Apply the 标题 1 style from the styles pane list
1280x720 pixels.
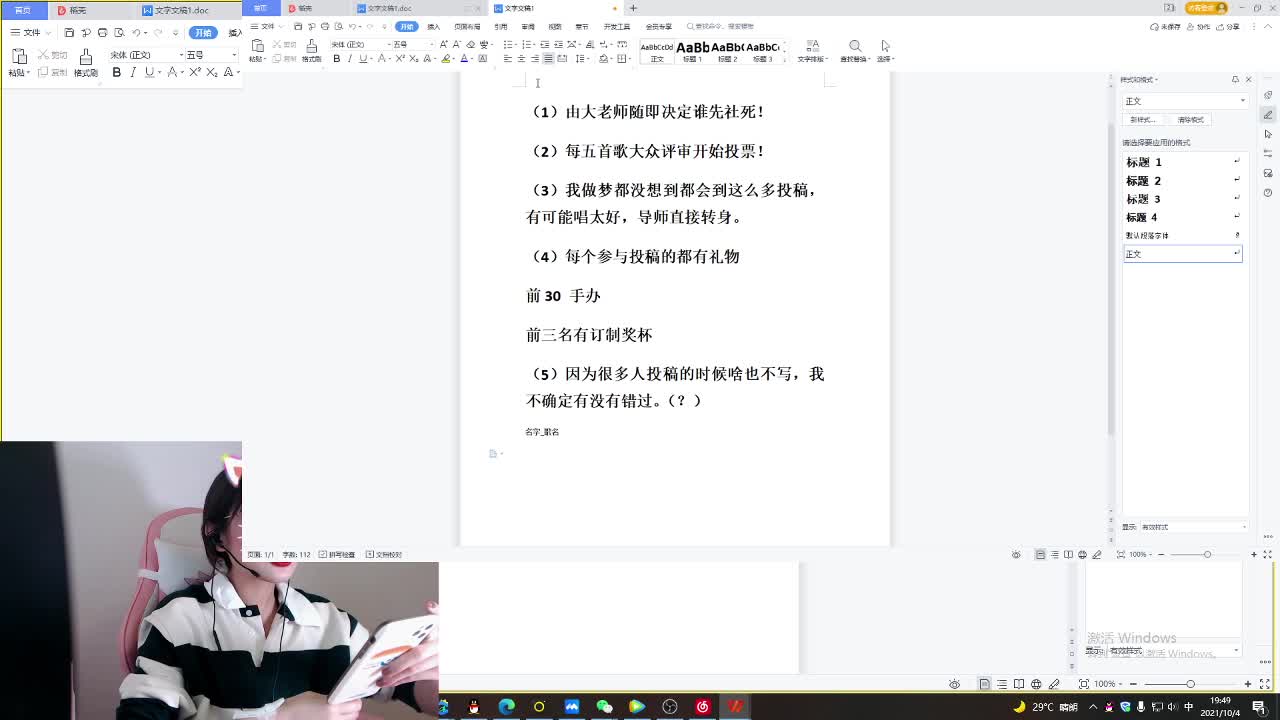tap(1182, 162)
